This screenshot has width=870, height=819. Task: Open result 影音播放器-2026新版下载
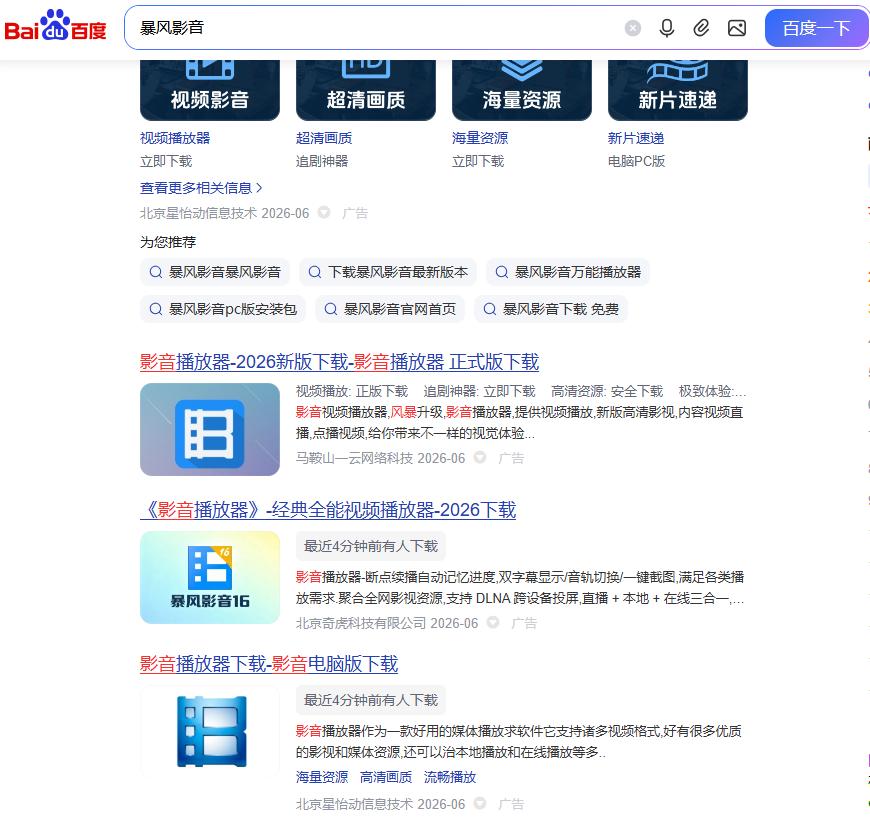coord(339,362)
